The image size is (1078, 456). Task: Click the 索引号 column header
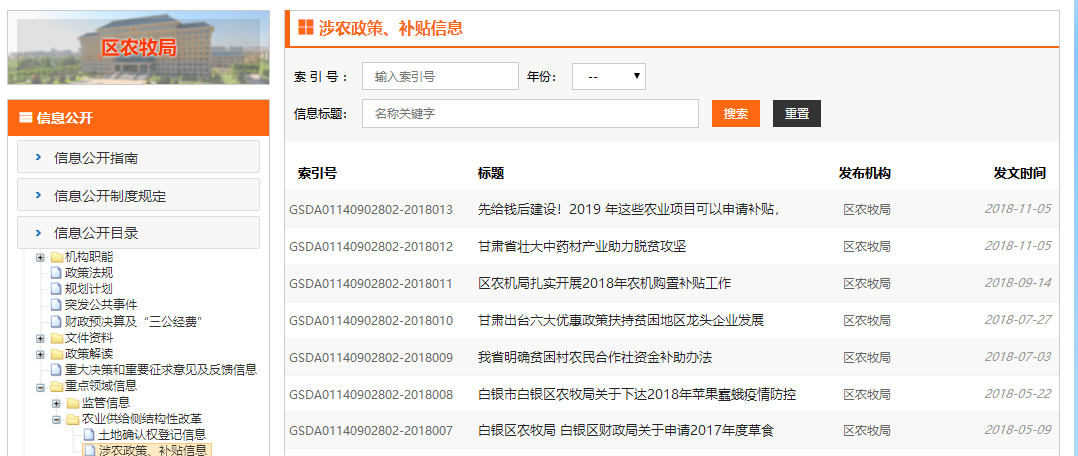(318, 173)
